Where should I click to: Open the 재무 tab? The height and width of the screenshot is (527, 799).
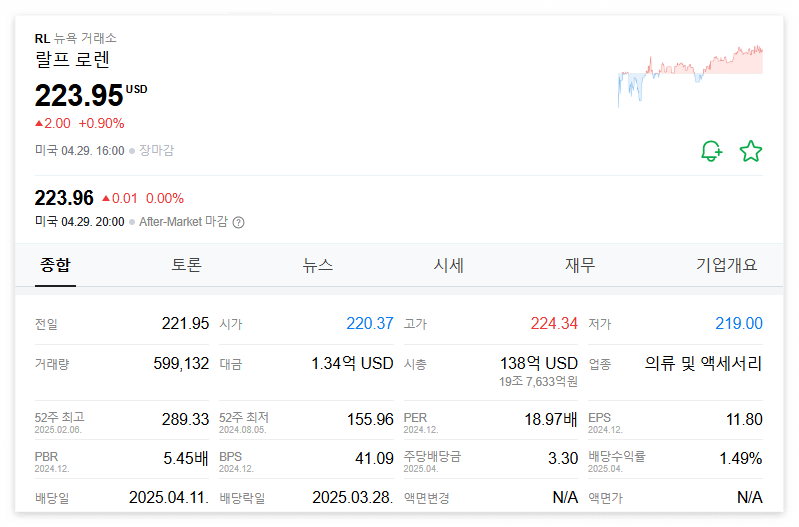[x=580, y=266]
